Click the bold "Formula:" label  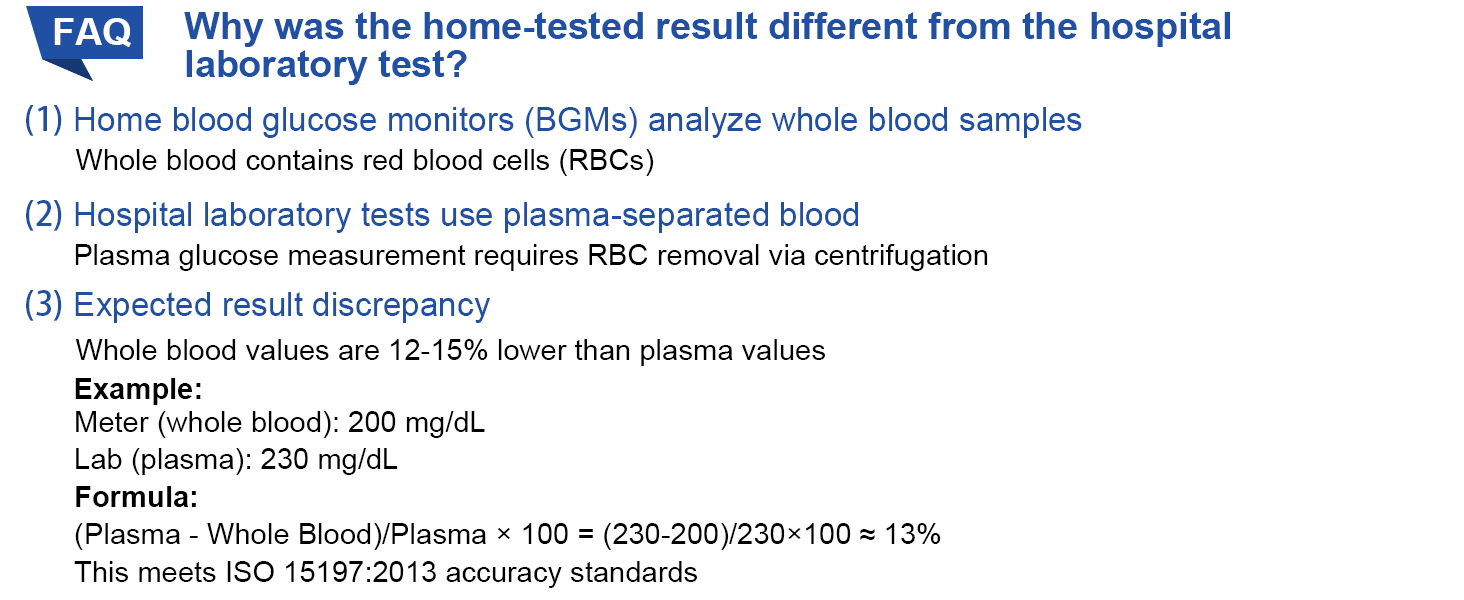coord(136,497)
